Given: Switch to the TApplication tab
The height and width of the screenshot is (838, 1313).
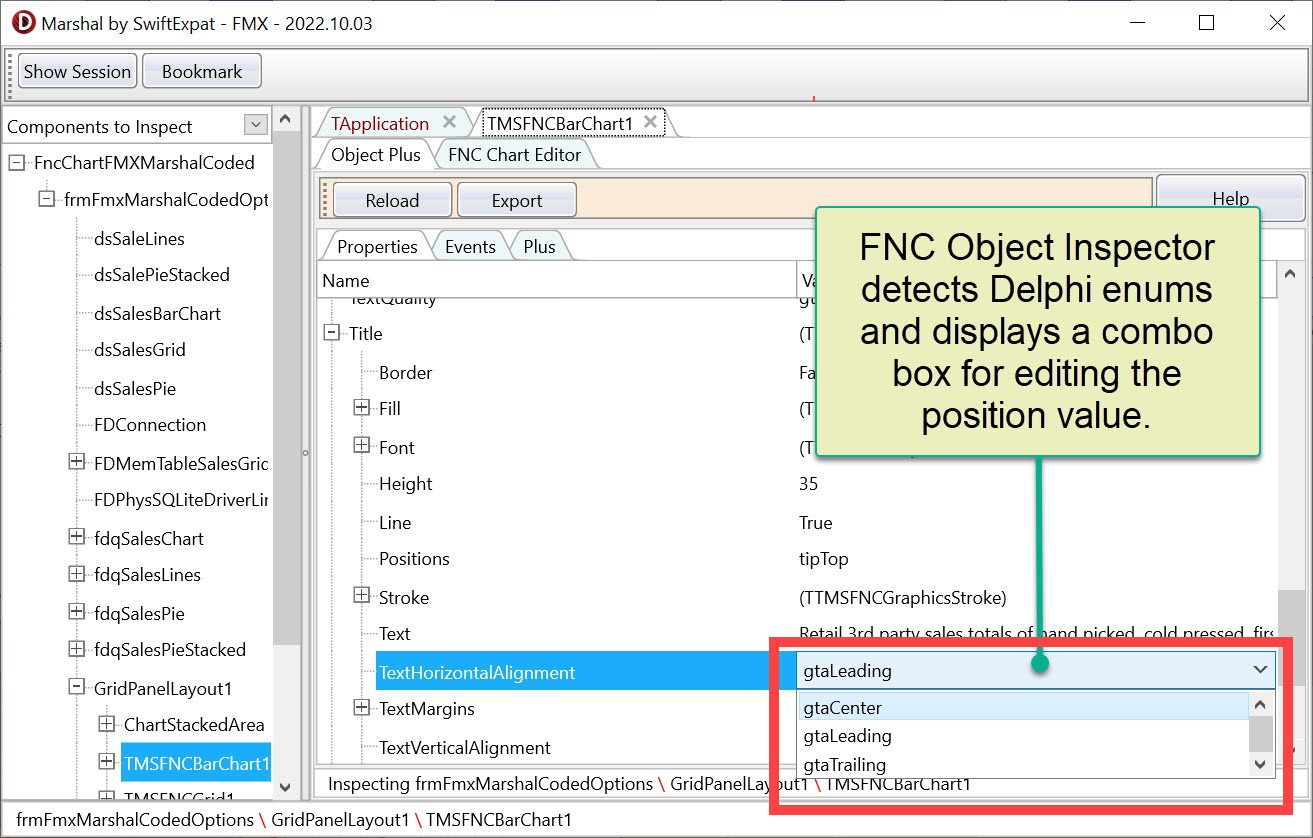Looking at the screenshot, I should click(380, 123).
